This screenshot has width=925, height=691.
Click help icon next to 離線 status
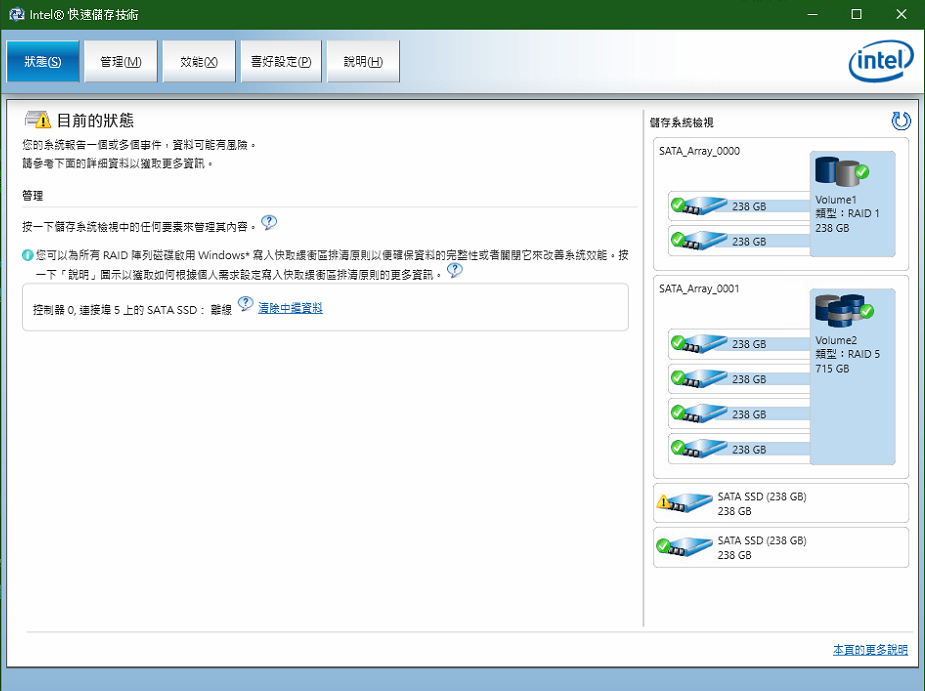(245, 304)
